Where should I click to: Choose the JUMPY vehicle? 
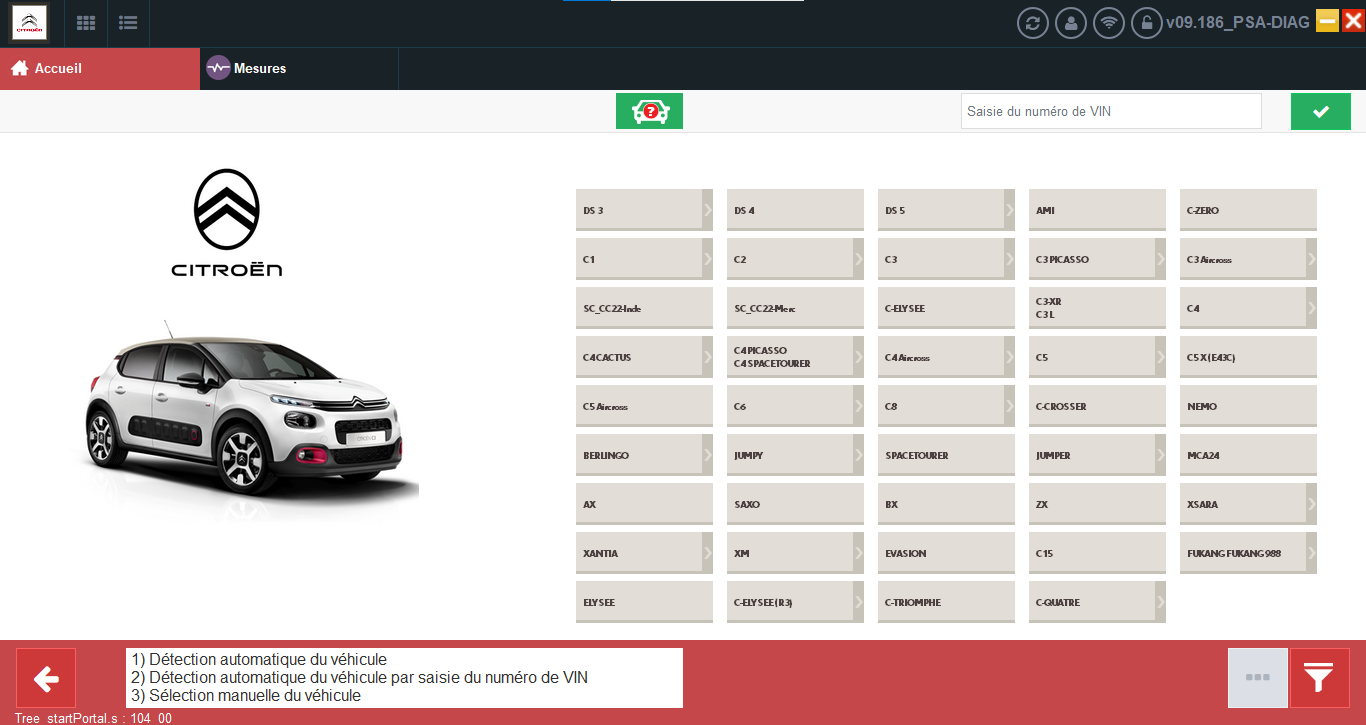point(795,455)
